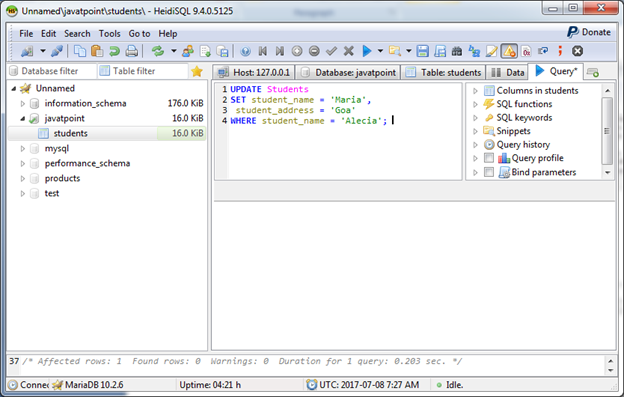
Task: Click the find and replace icon
Action: pos(474,51)
